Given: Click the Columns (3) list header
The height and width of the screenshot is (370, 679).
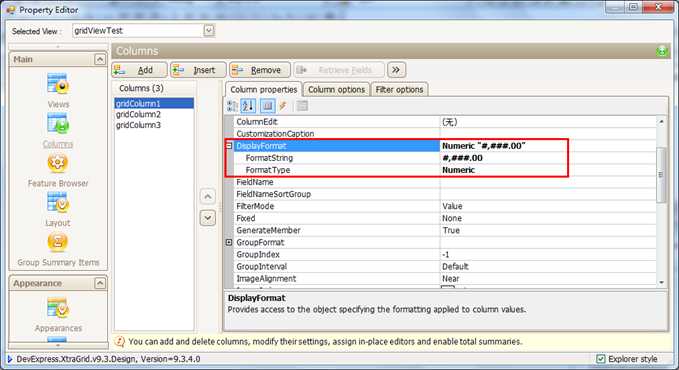Looking at the screenshot, I should (154, 88).
